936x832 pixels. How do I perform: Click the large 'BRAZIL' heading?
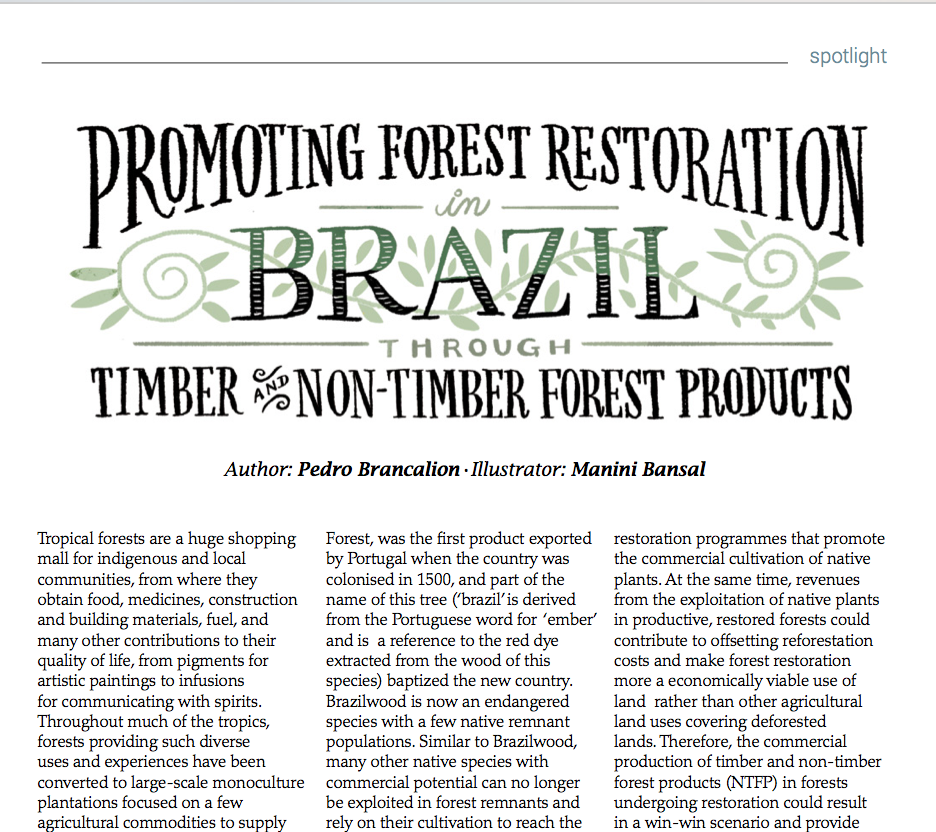click(464, 273)
